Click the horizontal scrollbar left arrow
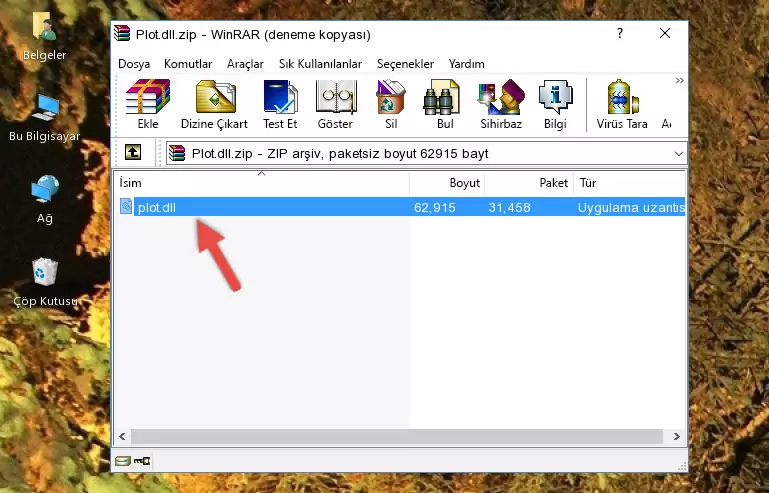Image resolution: width=769 pixels, height=493 pixels. point(123,436)
